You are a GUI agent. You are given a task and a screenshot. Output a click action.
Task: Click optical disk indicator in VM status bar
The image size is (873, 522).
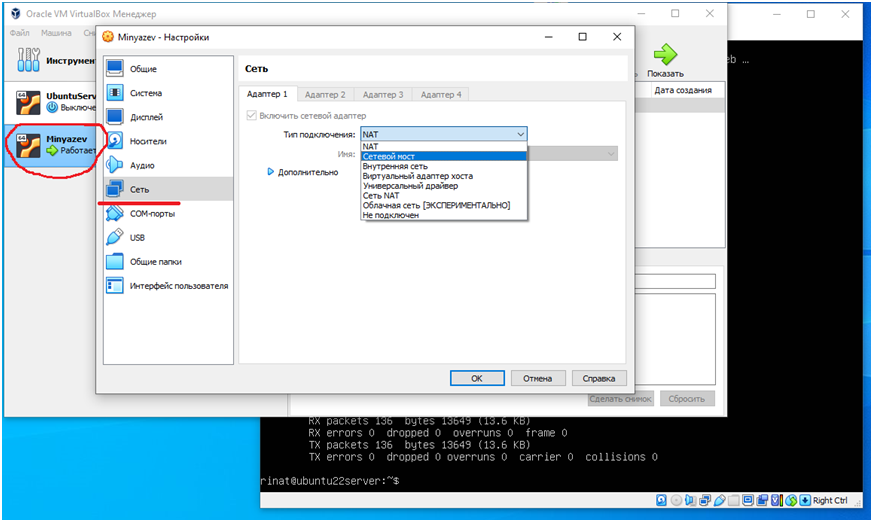point(676,500)
